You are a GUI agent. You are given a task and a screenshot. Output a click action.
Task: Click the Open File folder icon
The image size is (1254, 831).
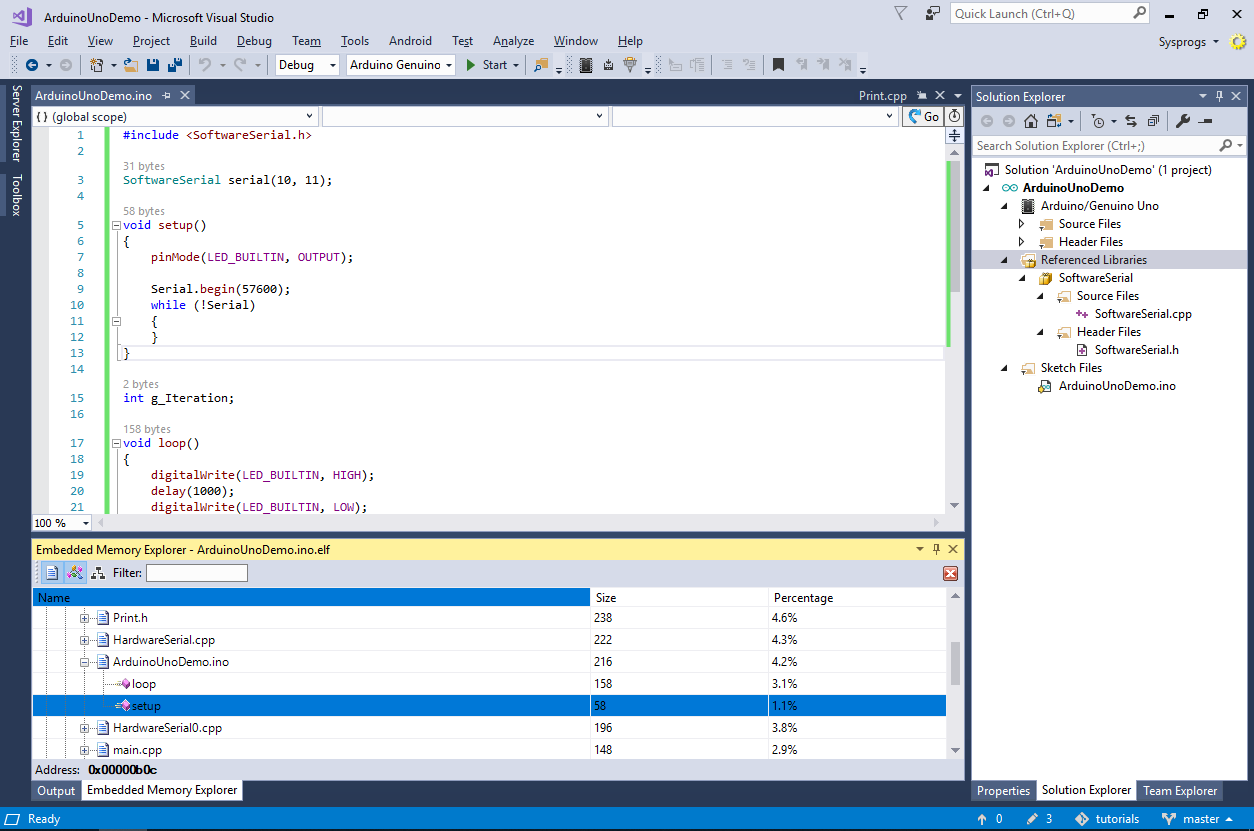(131, 65)
